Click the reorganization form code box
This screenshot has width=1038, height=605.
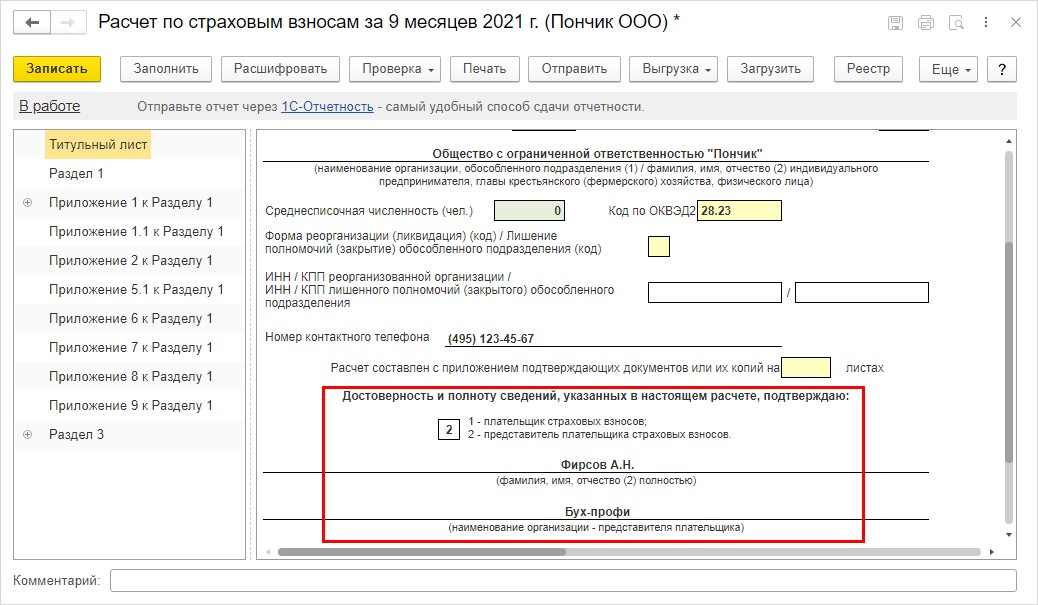coord(659,246)
